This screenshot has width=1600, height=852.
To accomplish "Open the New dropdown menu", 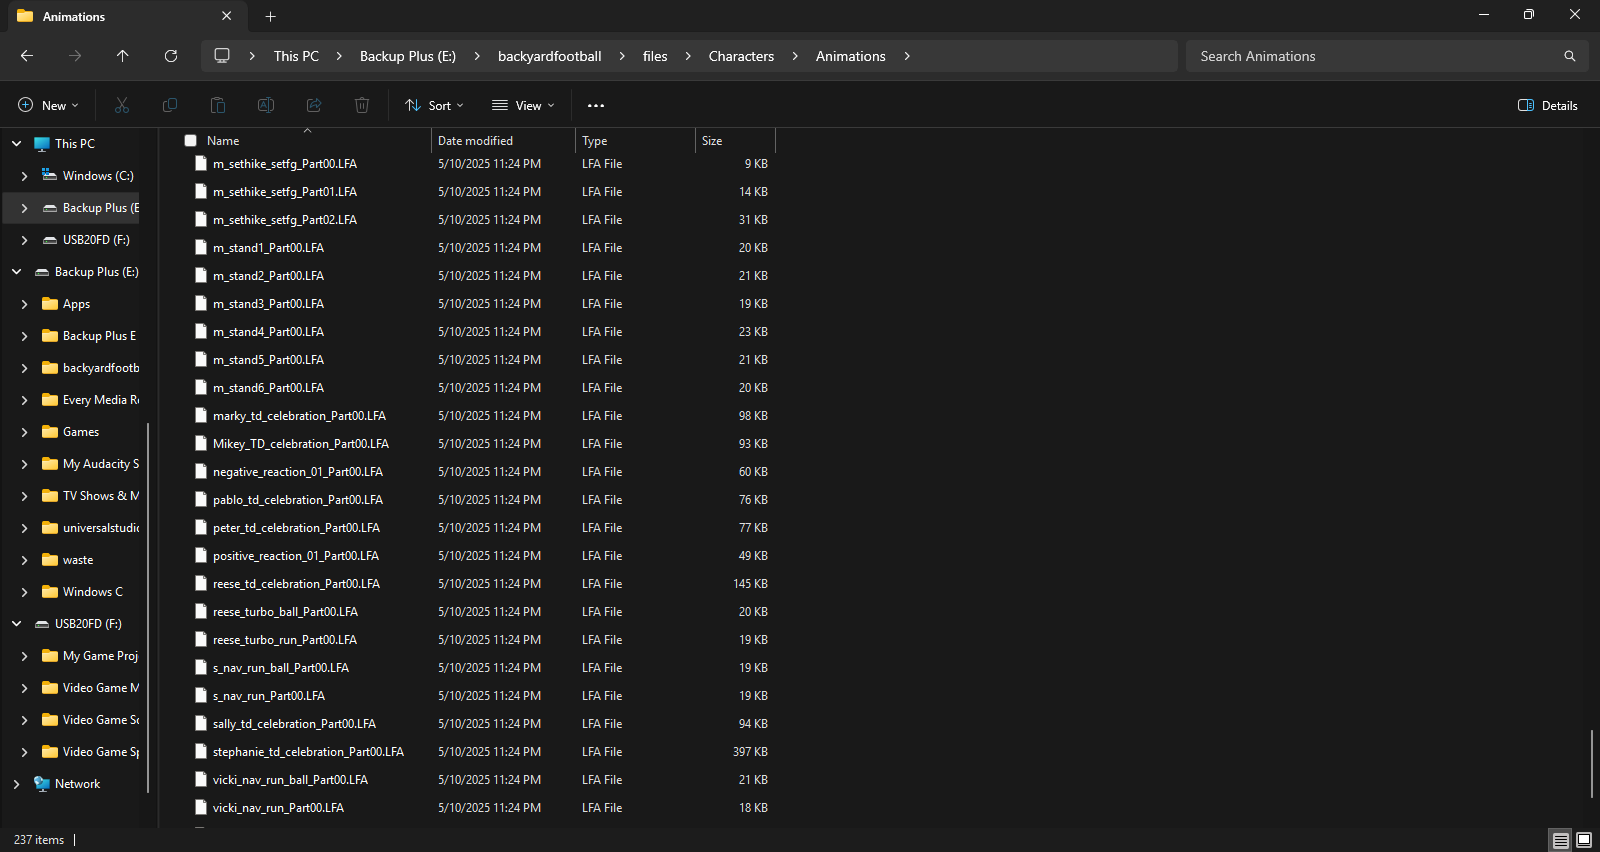I will coord(48,105).
